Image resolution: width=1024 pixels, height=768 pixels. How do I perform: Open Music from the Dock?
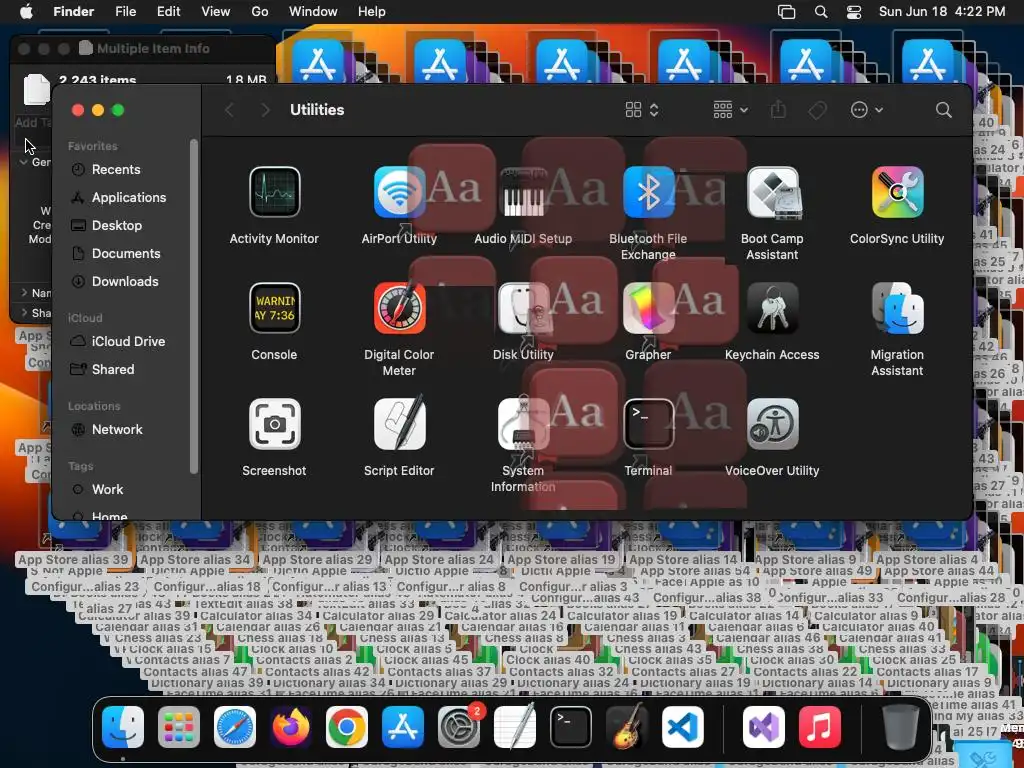pyautogui.click(x=820, y=727)
